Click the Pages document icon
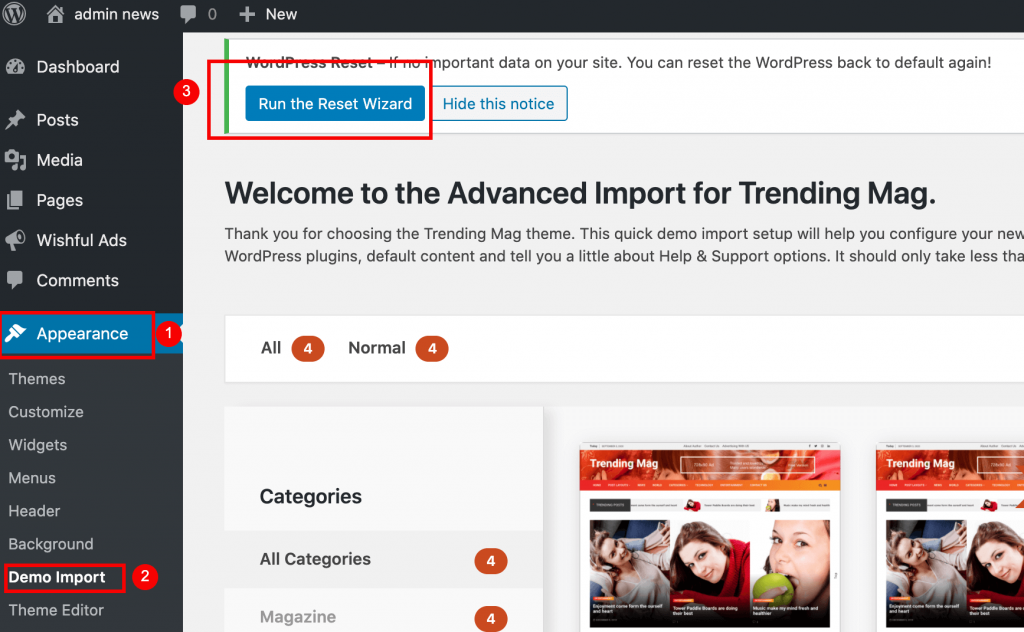Viewport: 1024px width, 632px height. [15, 200]
